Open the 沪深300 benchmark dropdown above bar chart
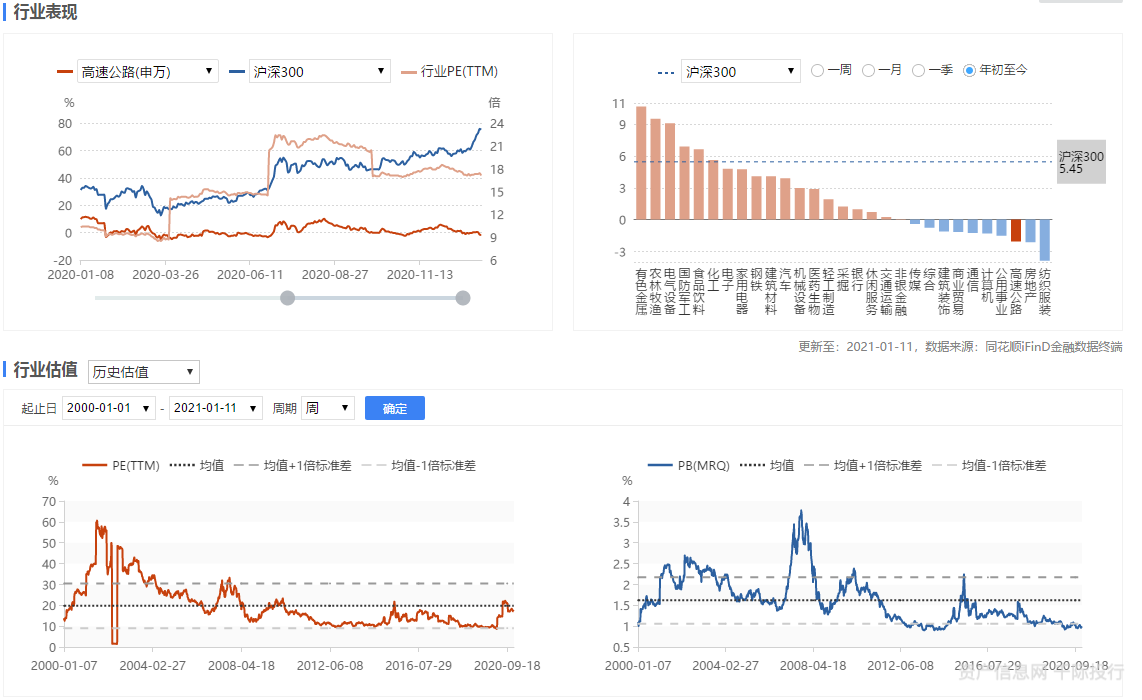Screen dimensions: 1142x700 (740, 71)
